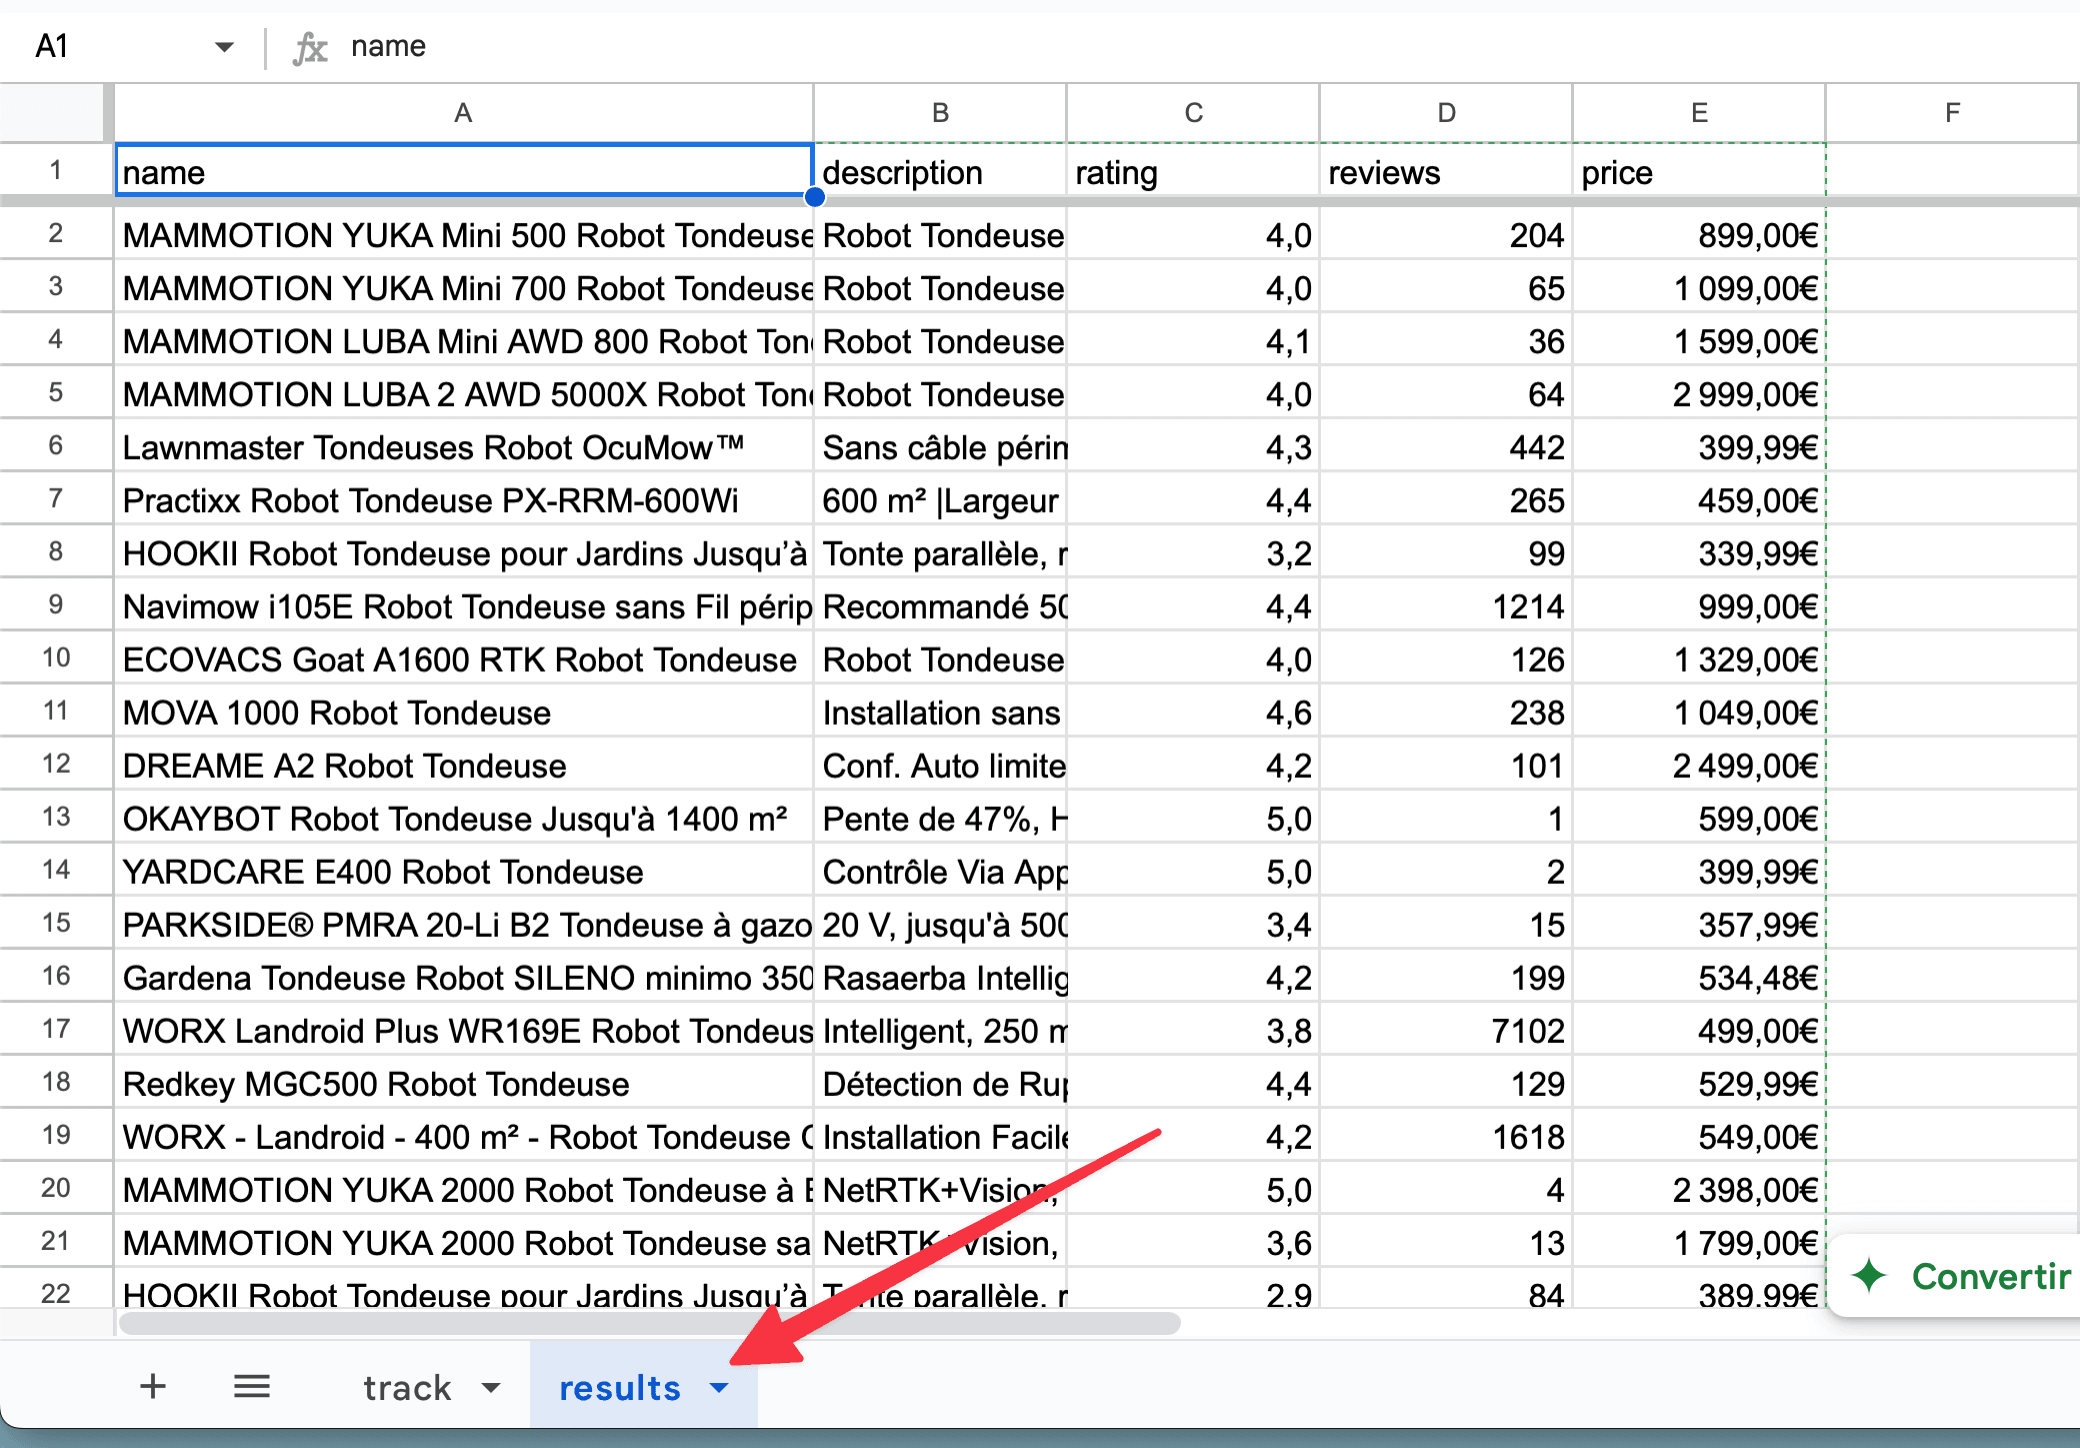2080x1448 pixels.
Task: Click rating cell 4,3 in row 6
Action: [x=1193, y=447]
